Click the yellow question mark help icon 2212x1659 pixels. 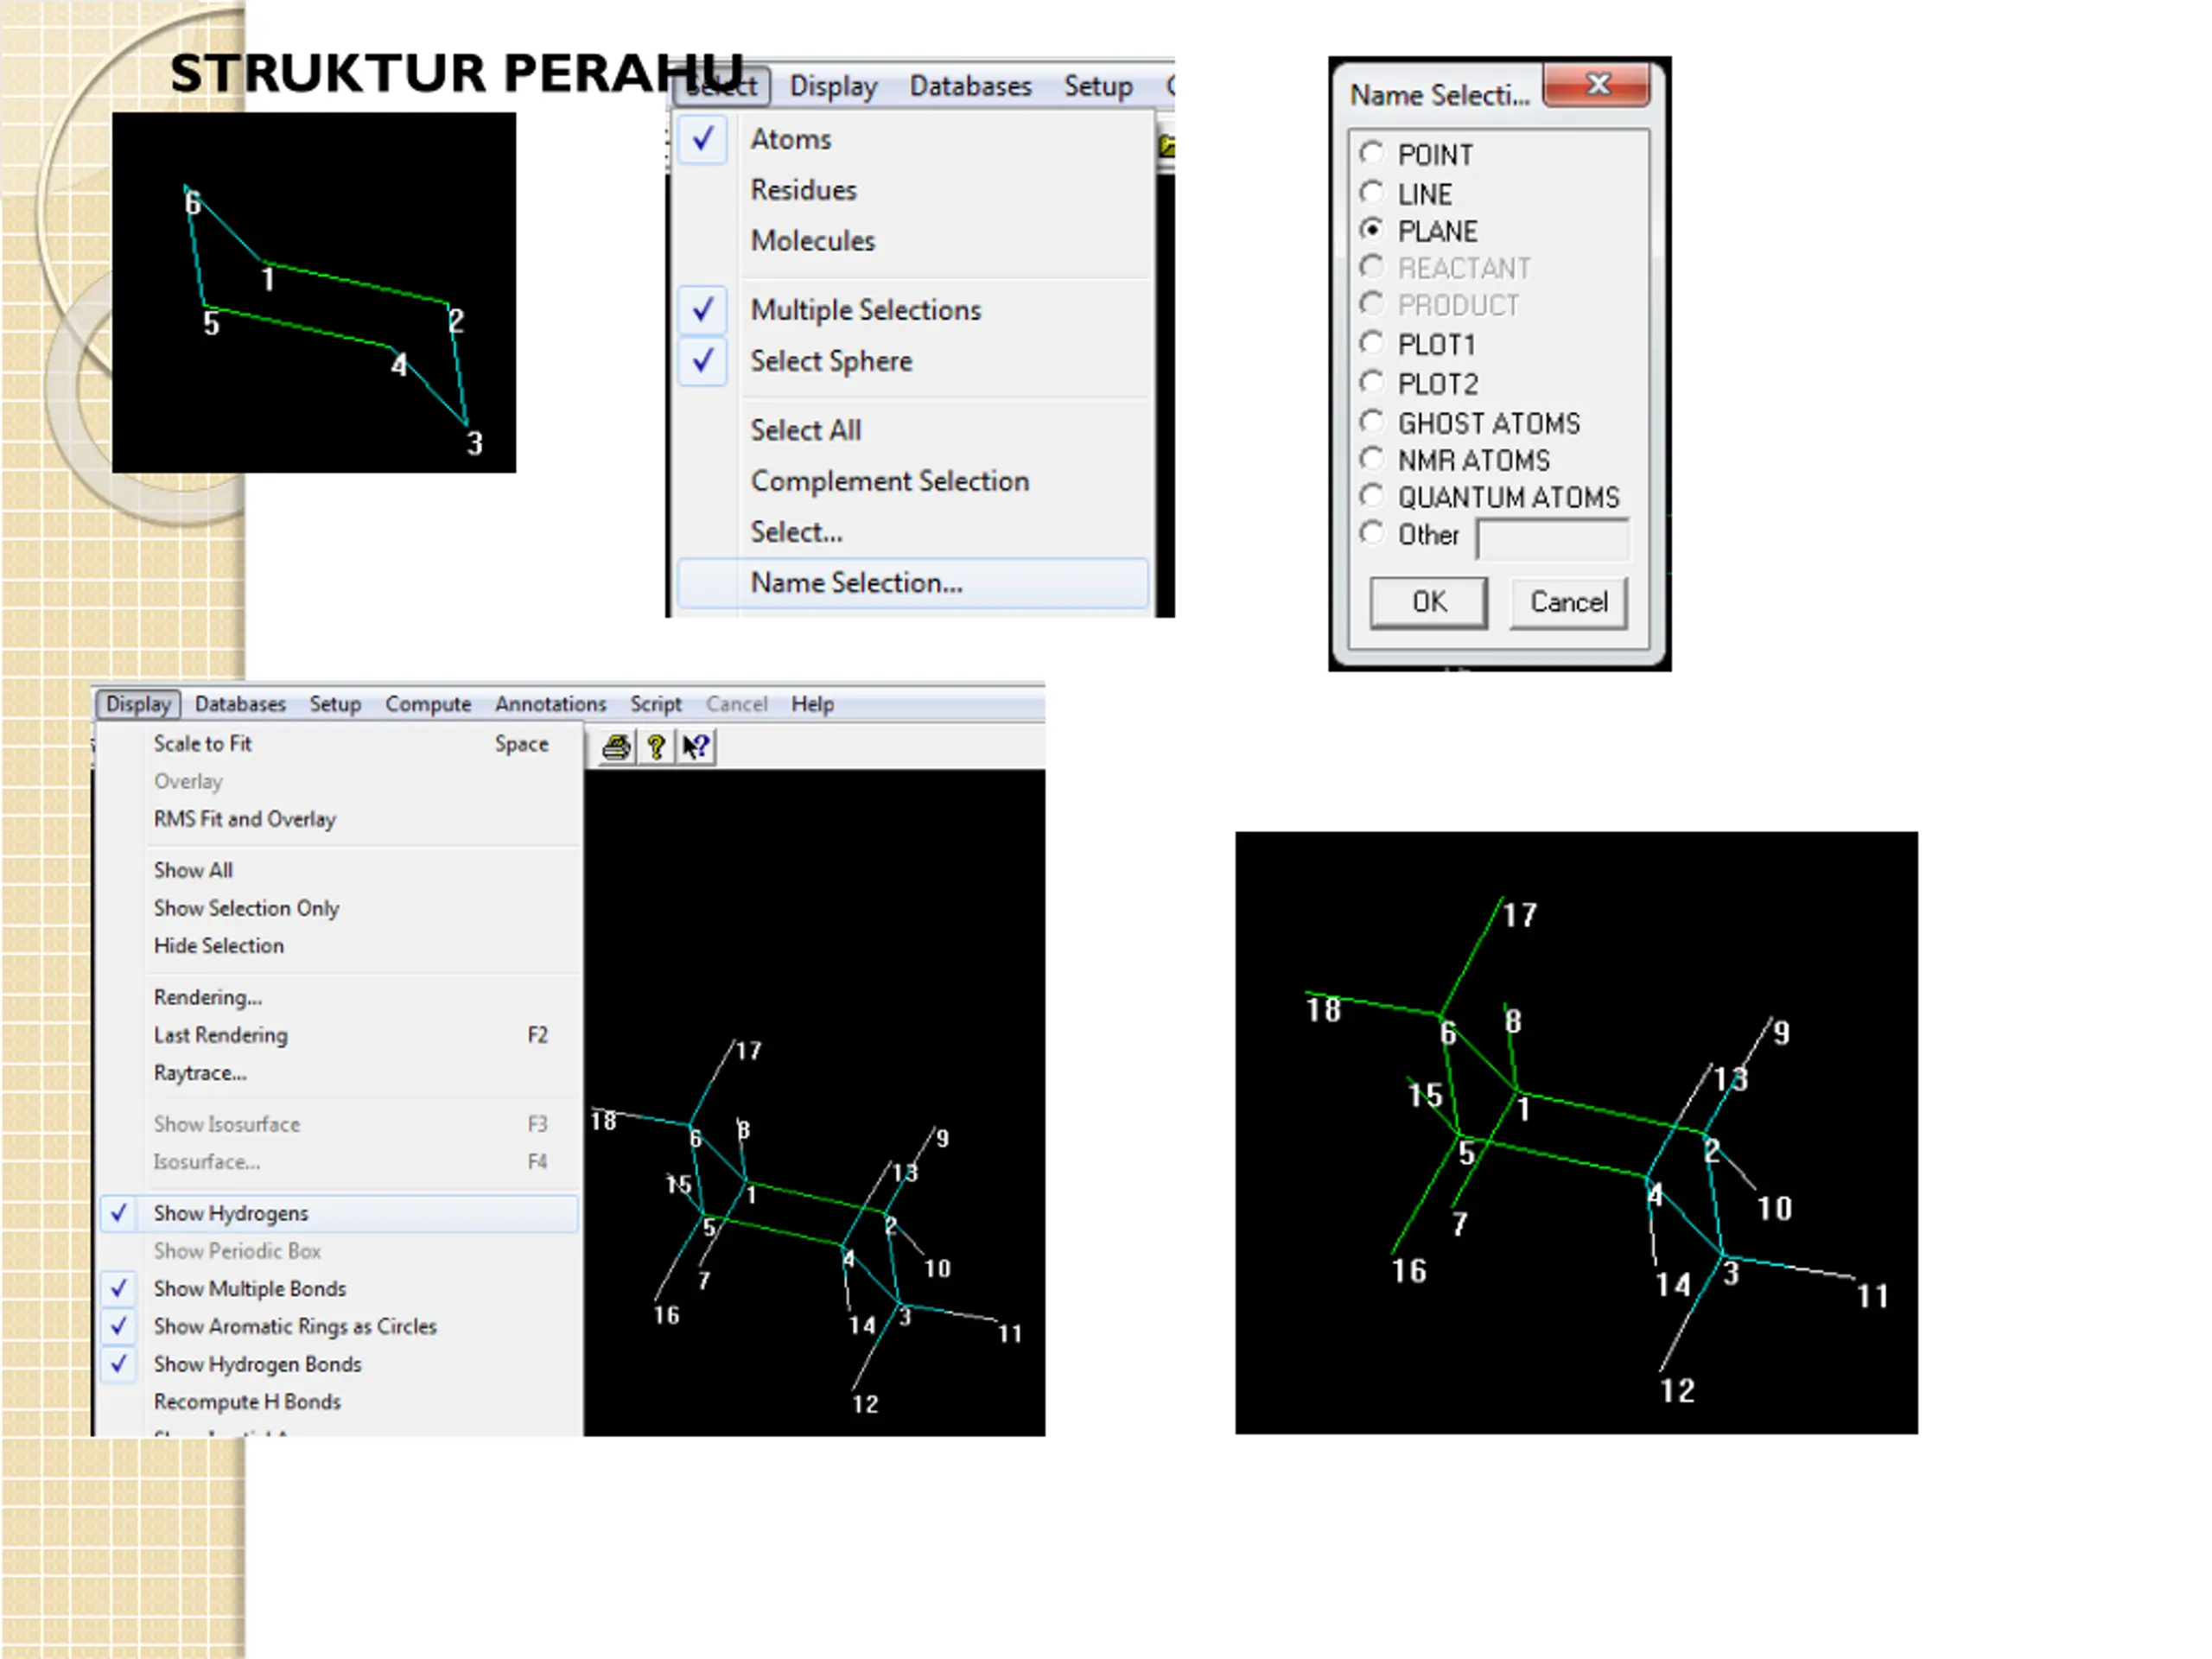(656, 746)
